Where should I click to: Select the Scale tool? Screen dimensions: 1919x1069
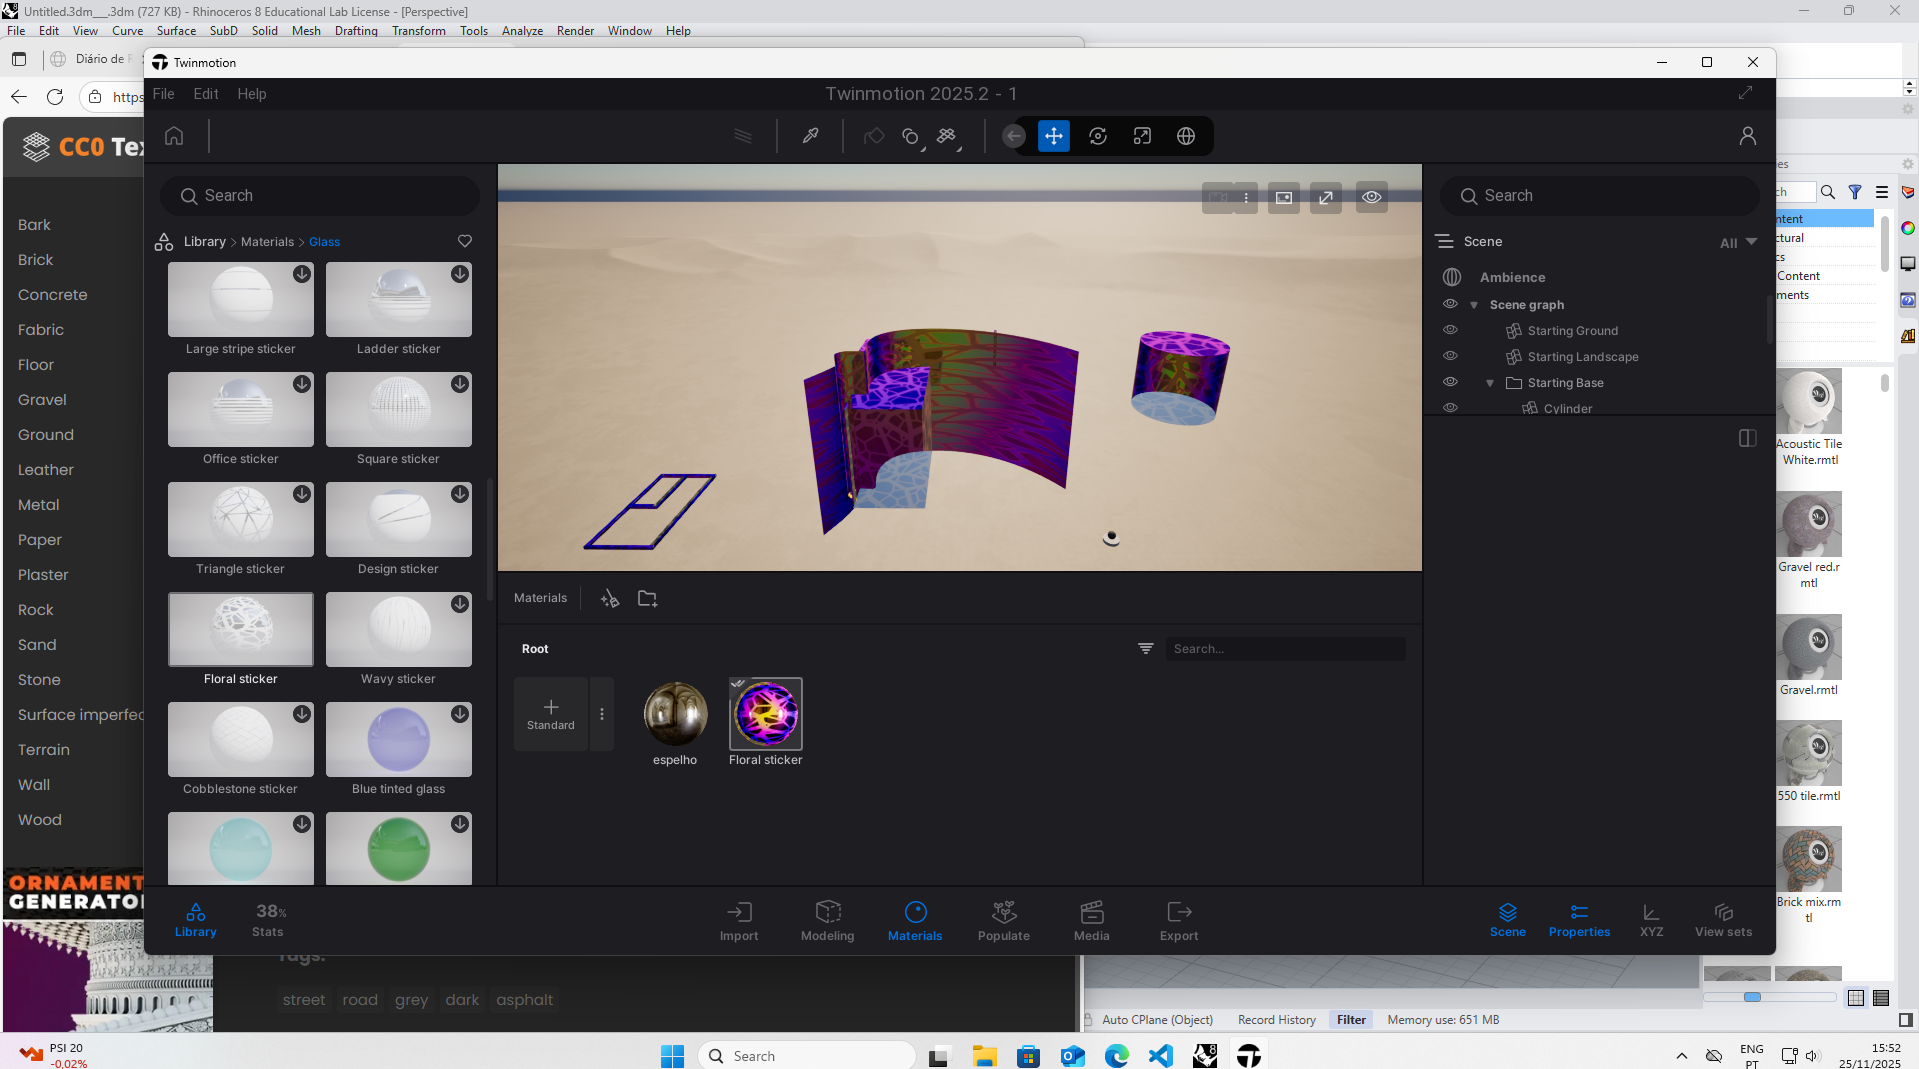pos(1142,136)
